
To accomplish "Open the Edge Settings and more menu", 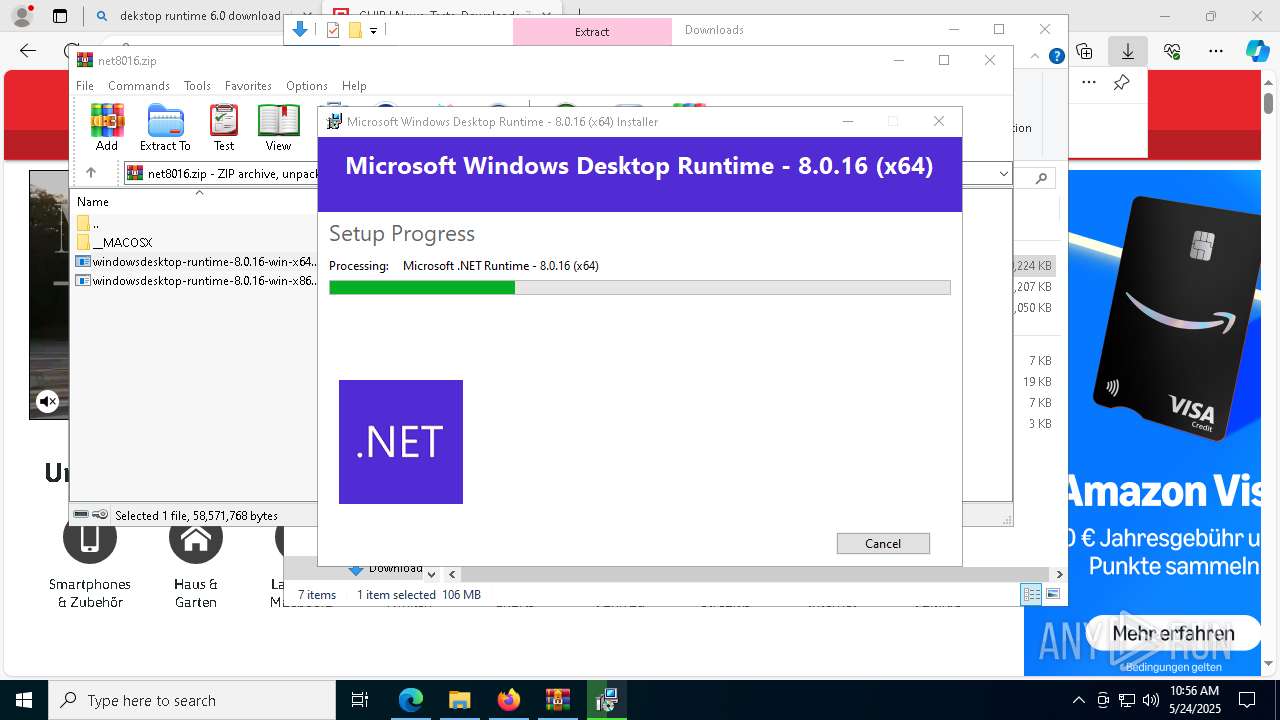I will click(1216, 51).
